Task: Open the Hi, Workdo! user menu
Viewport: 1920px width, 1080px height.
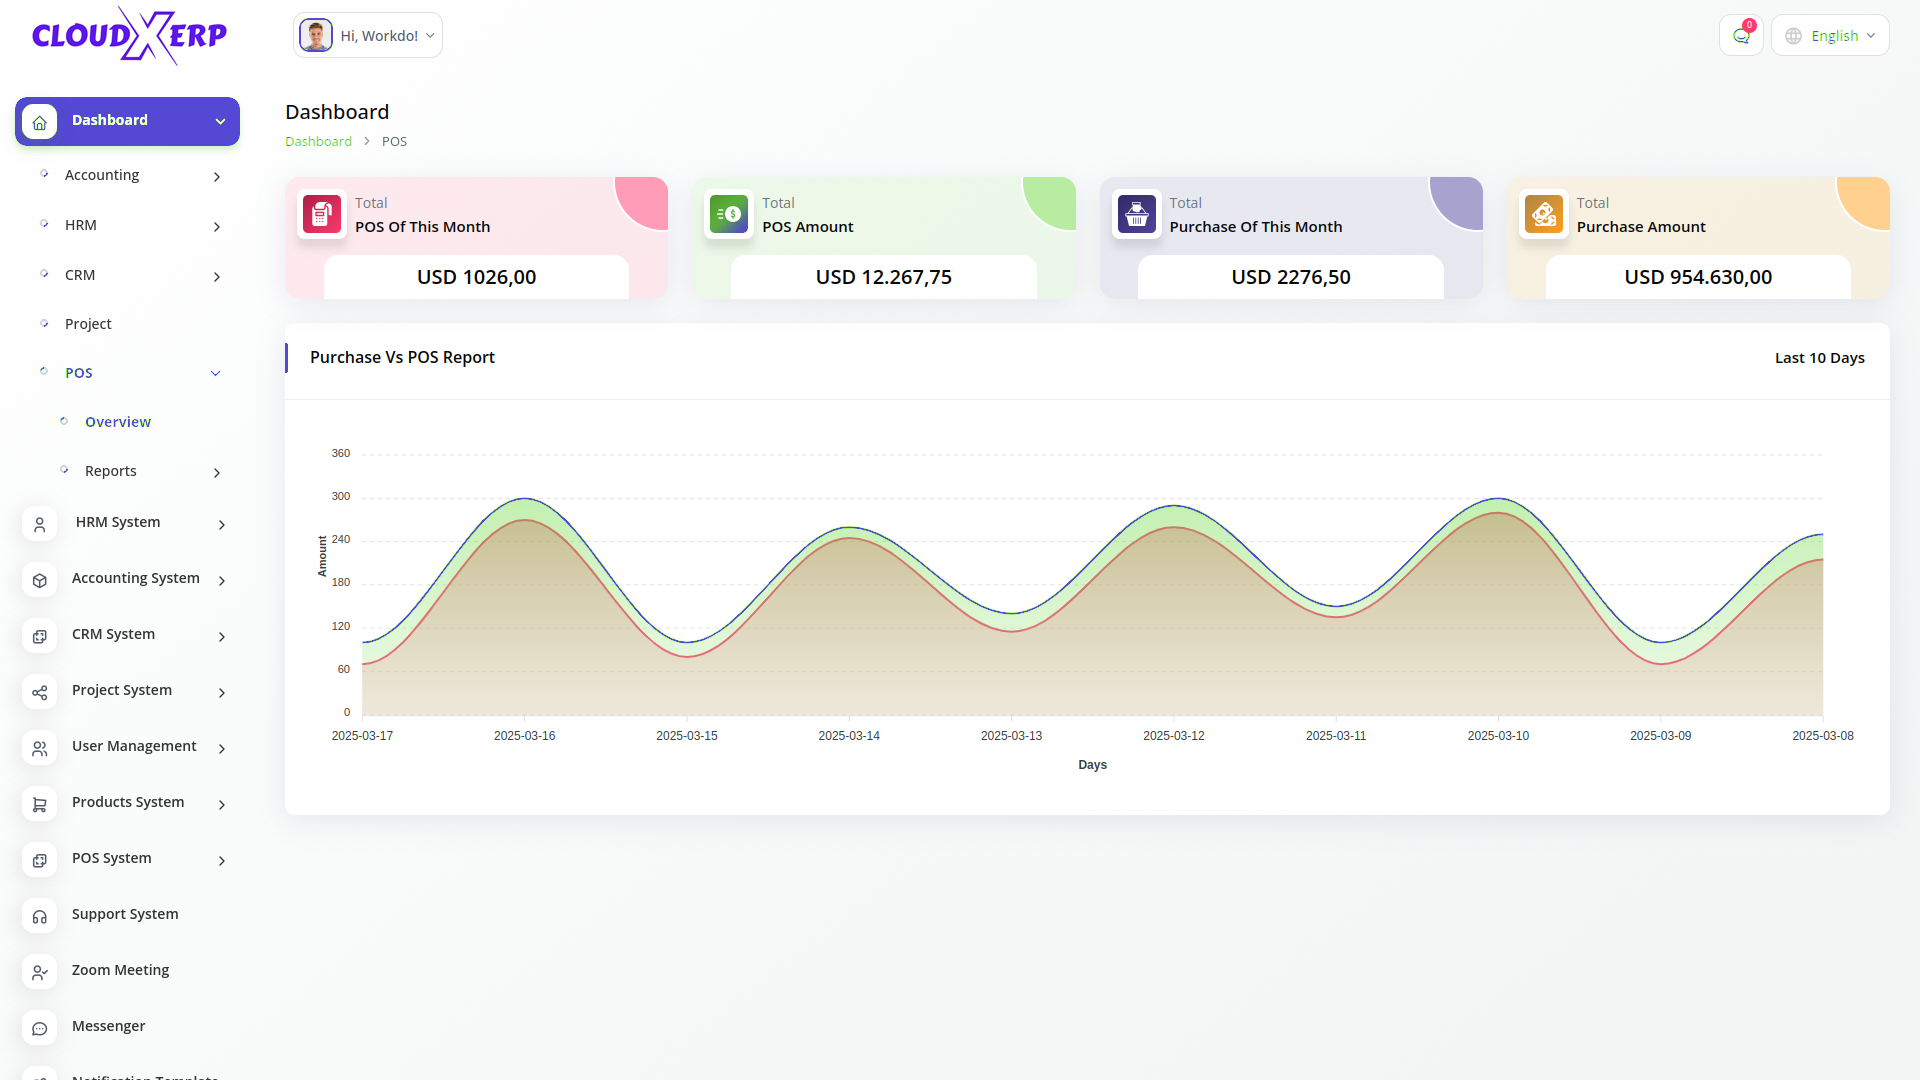Action: [x=368, y=36]
